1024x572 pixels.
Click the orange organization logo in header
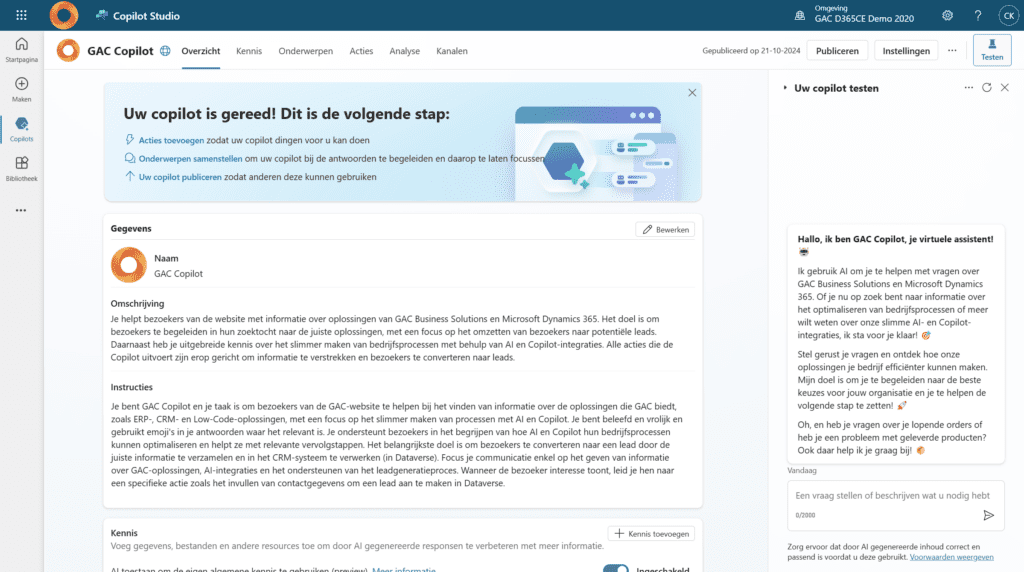(64, 15)
